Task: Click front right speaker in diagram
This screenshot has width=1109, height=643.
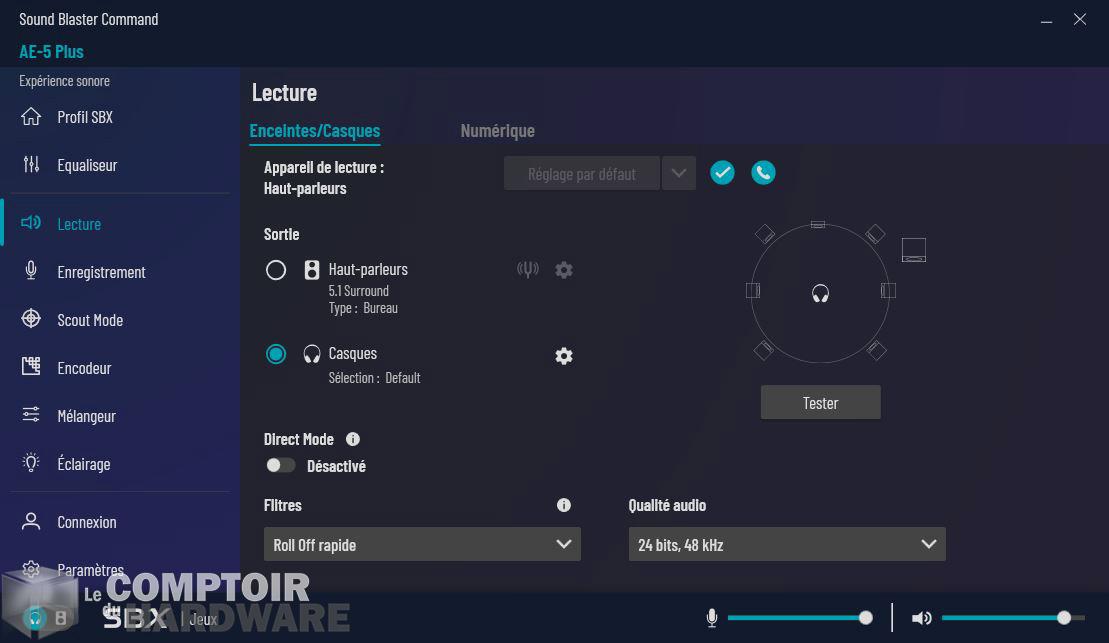Action: tap(876, 233)
